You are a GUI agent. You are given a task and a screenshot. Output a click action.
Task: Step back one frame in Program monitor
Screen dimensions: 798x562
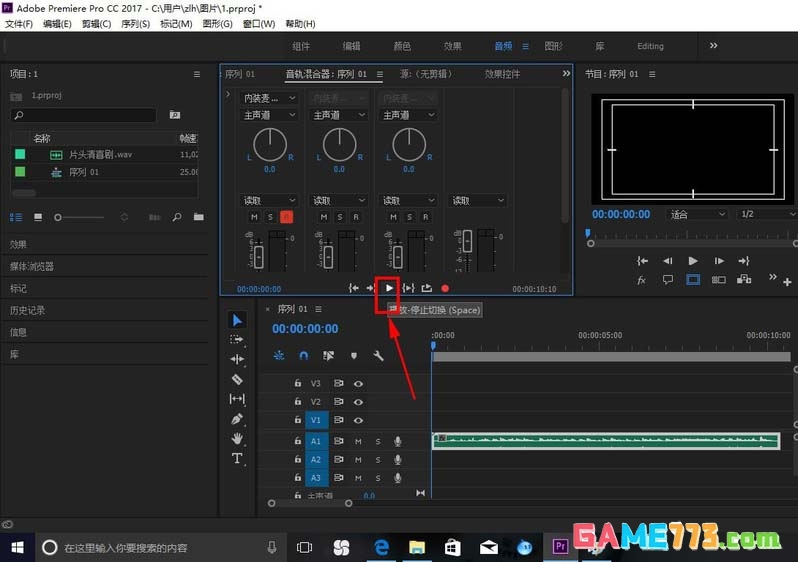pos(668,261)
